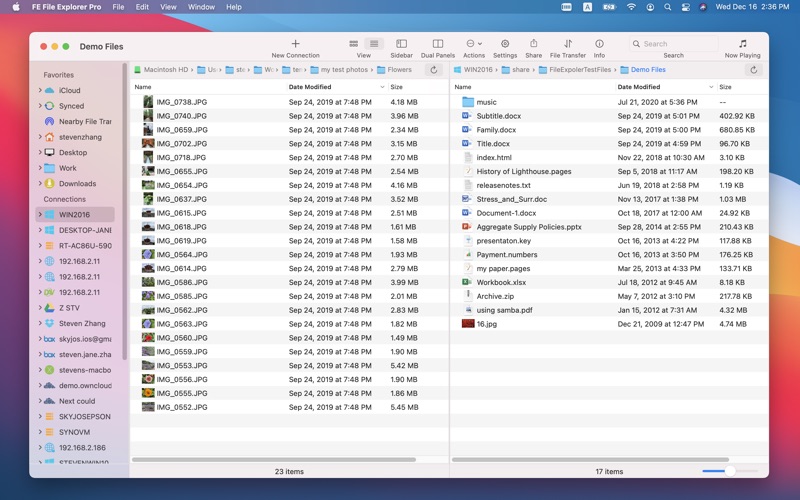This screenshot has height=500, width=800.
Task: Open the Info toolbar icon
Action: (x=599, y=44)
